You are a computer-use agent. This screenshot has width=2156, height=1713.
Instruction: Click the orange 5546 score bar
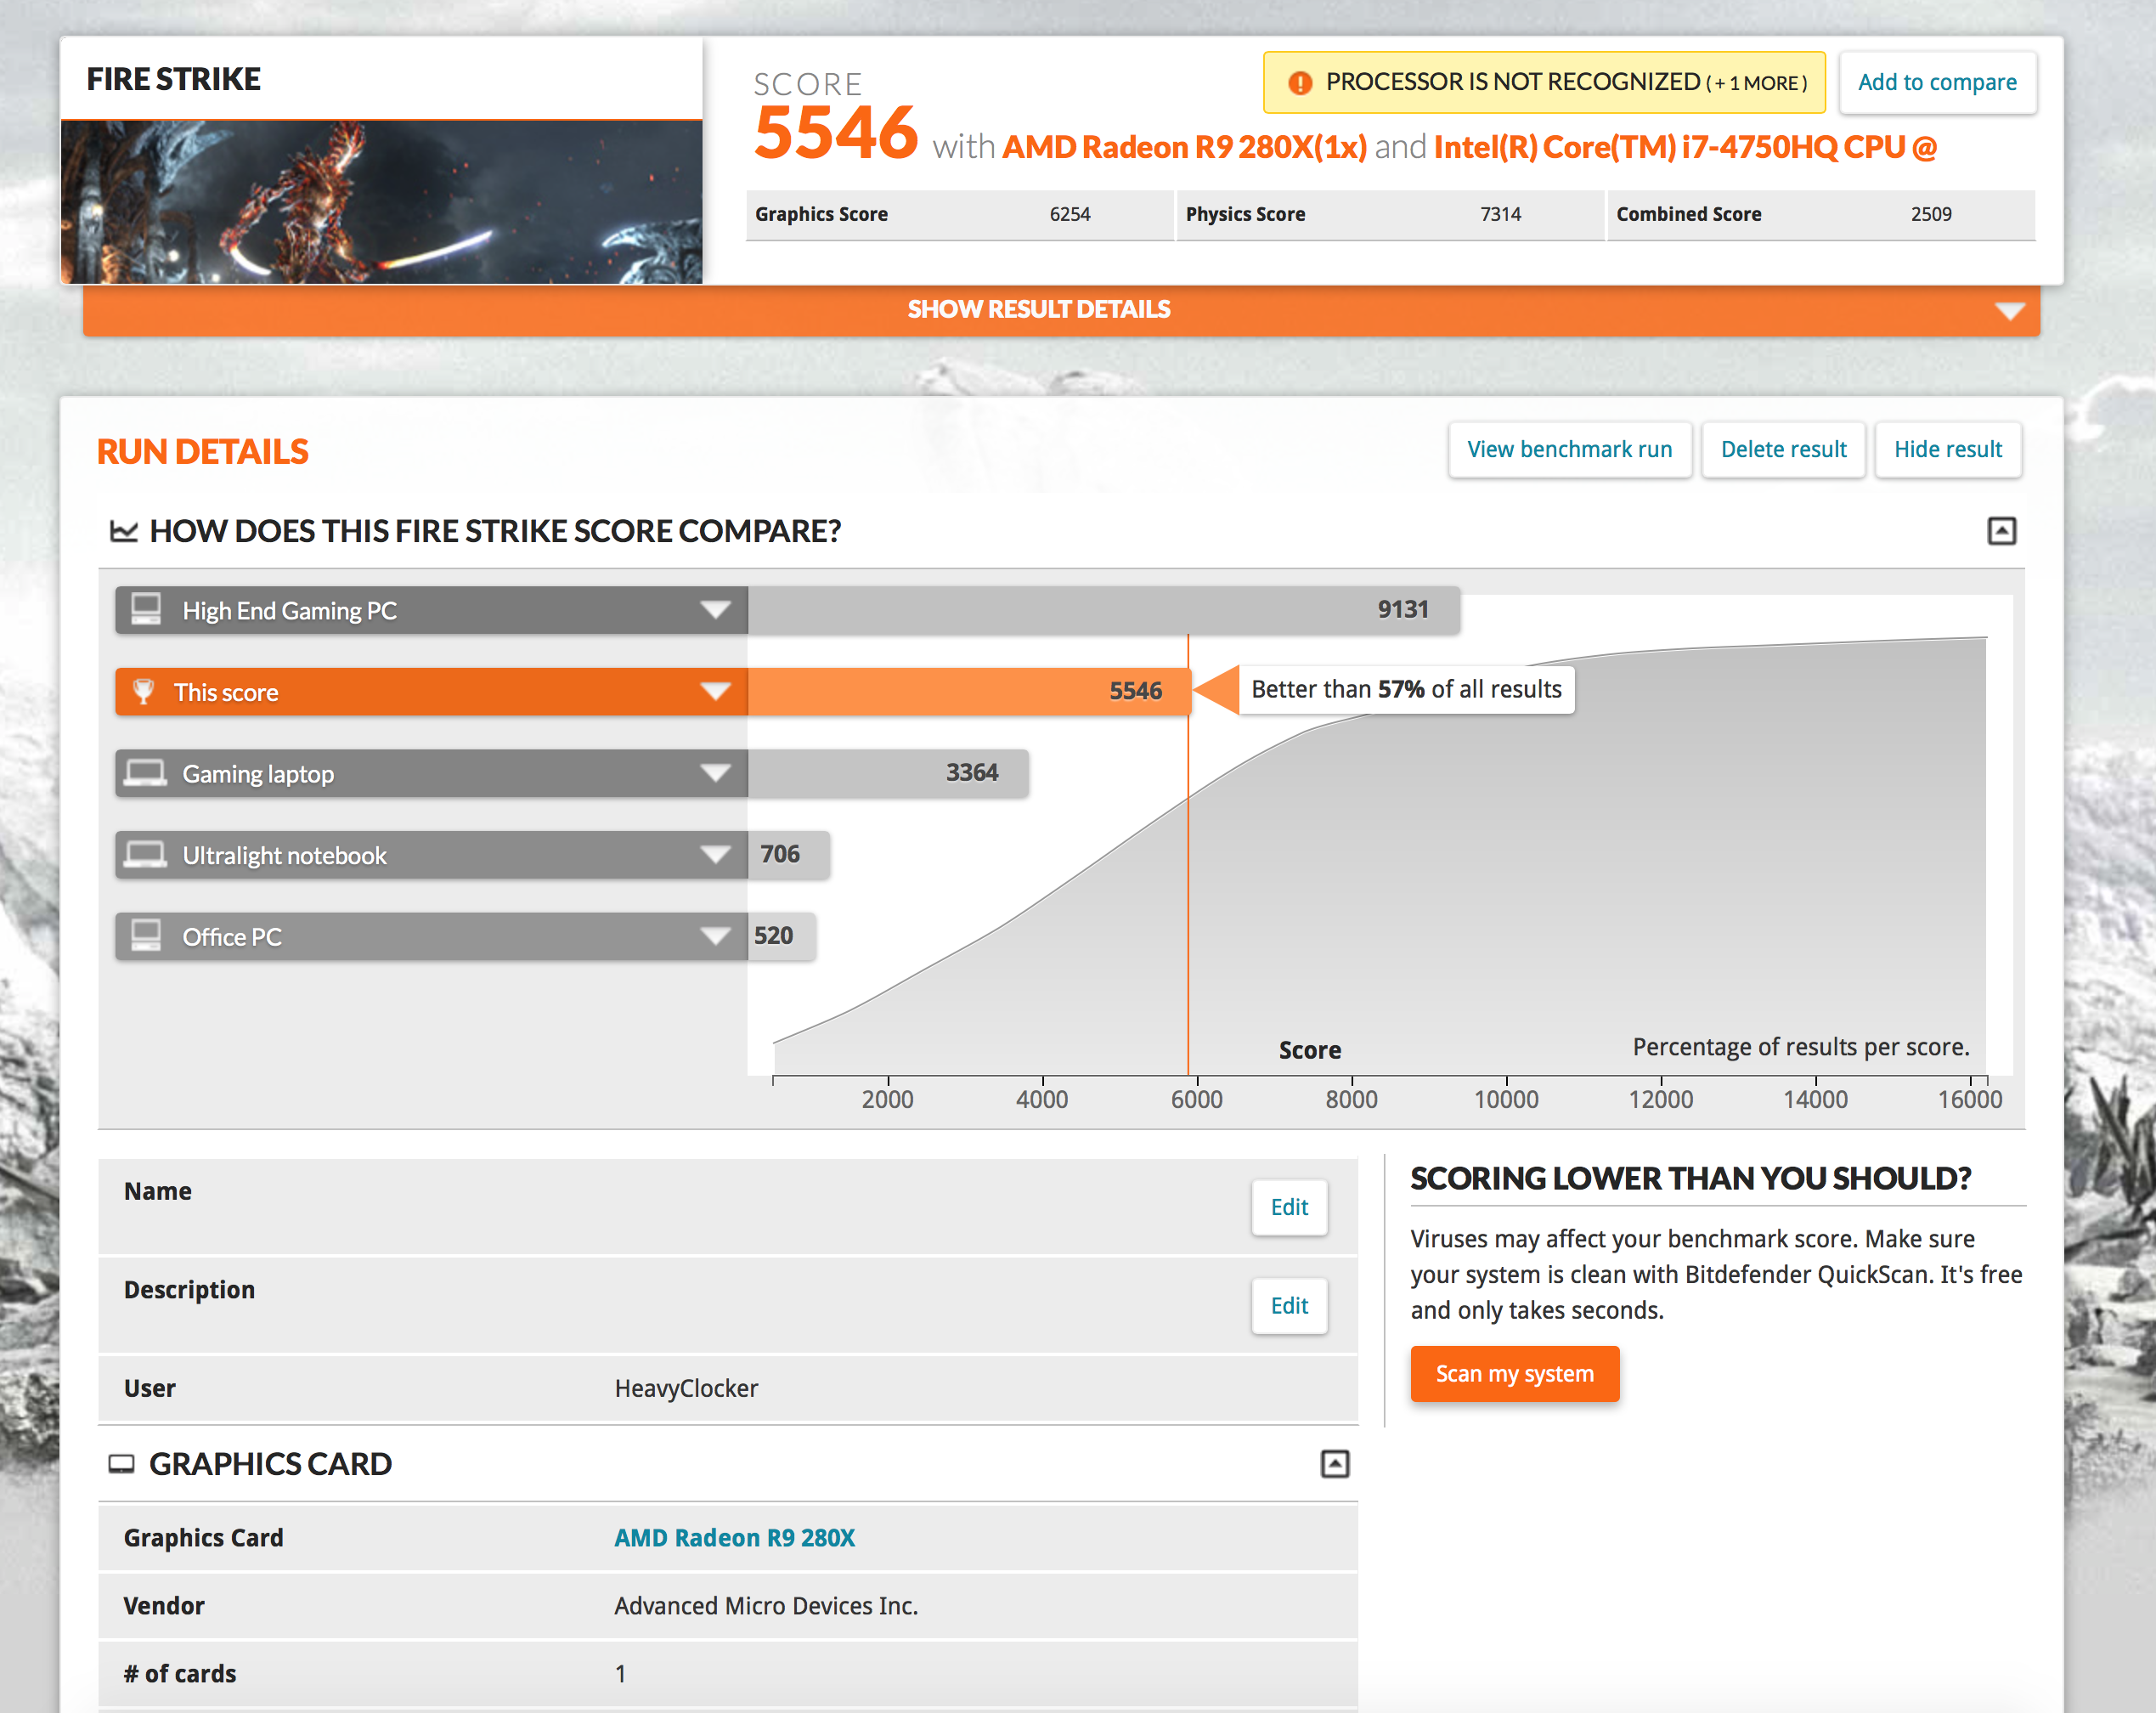pos(969,691)
